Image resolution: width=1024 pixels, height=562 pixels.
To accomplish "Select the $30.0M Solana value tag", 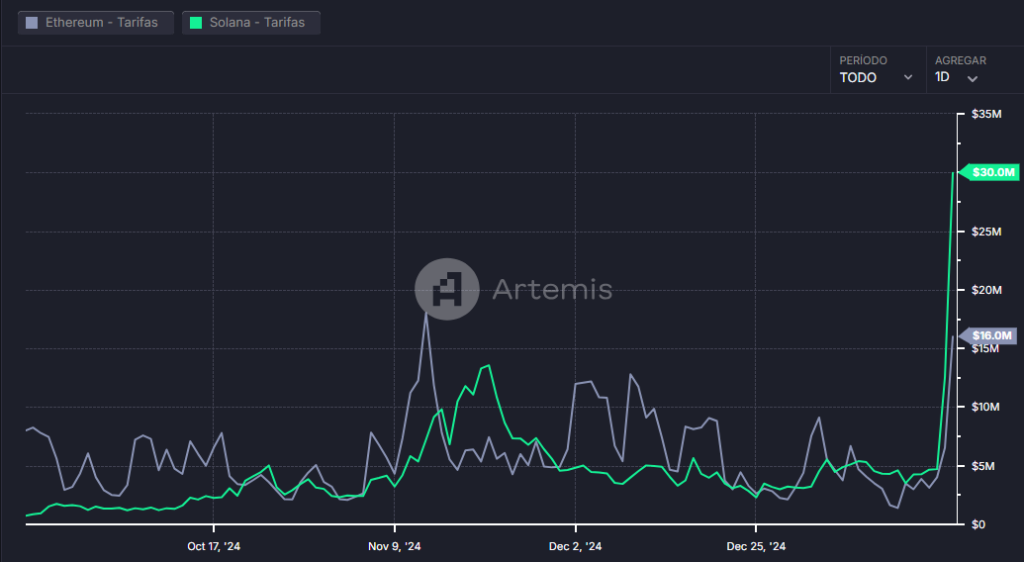I will click(989, 172).
